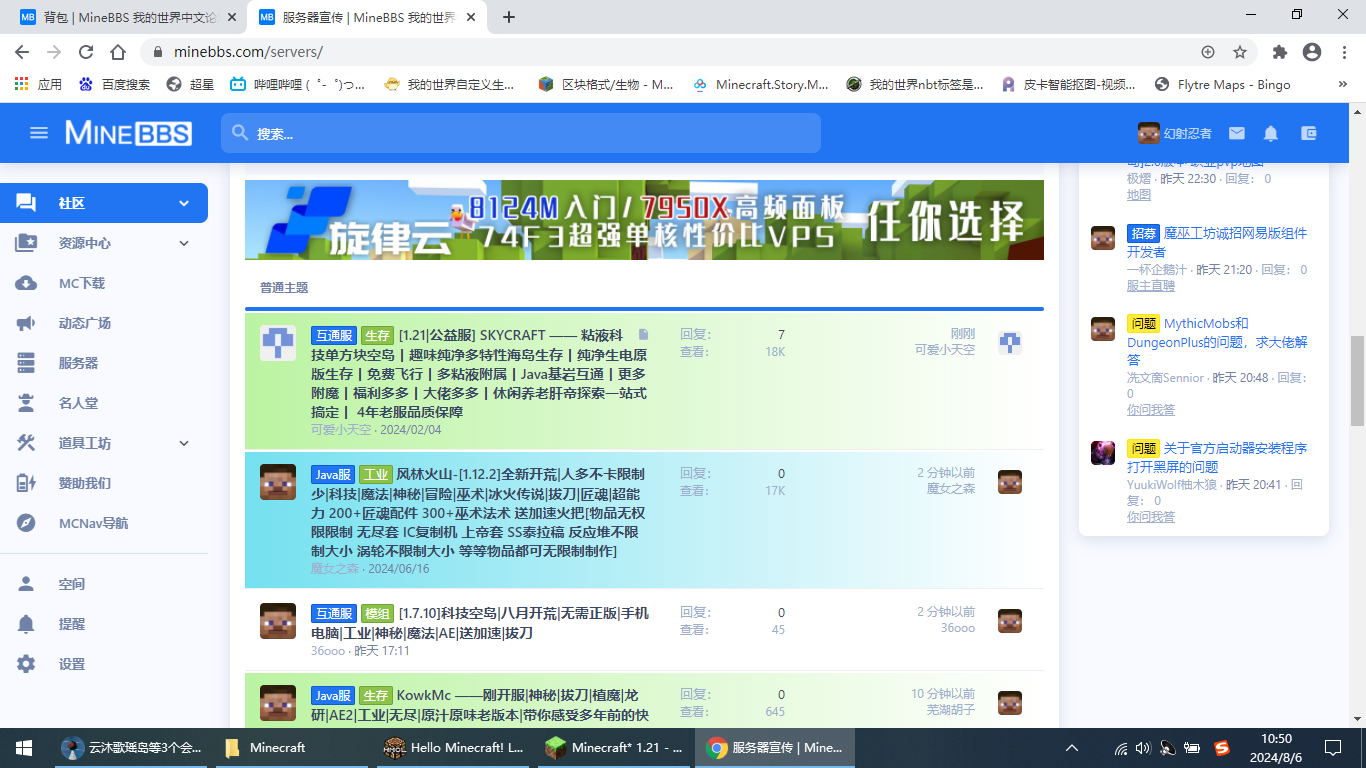
Task: Bookmark this page with the star
Action: pos(1240,52)
